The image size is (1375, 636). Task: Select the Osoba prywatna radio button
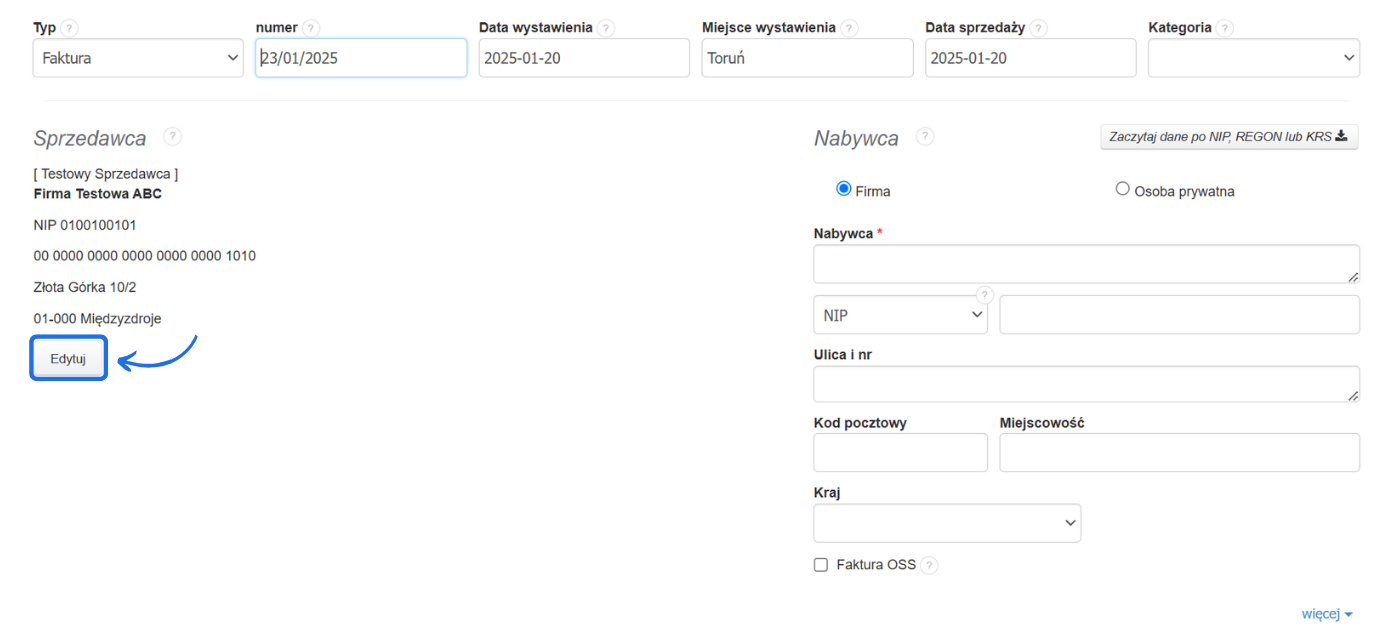tap(1122, 189)
